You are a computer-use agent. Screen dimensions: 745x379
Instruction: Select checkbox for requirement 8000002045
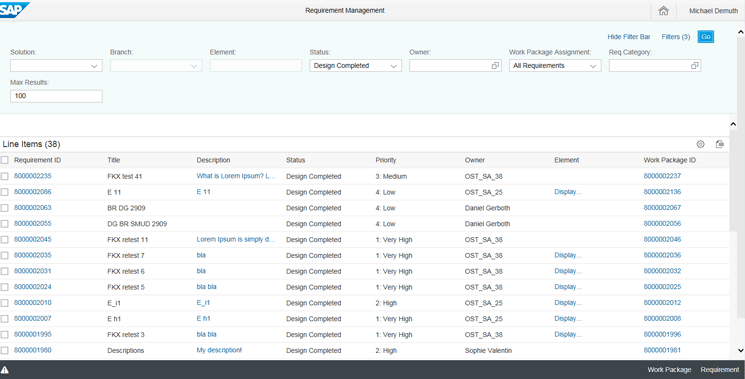(x=5, y=239)
